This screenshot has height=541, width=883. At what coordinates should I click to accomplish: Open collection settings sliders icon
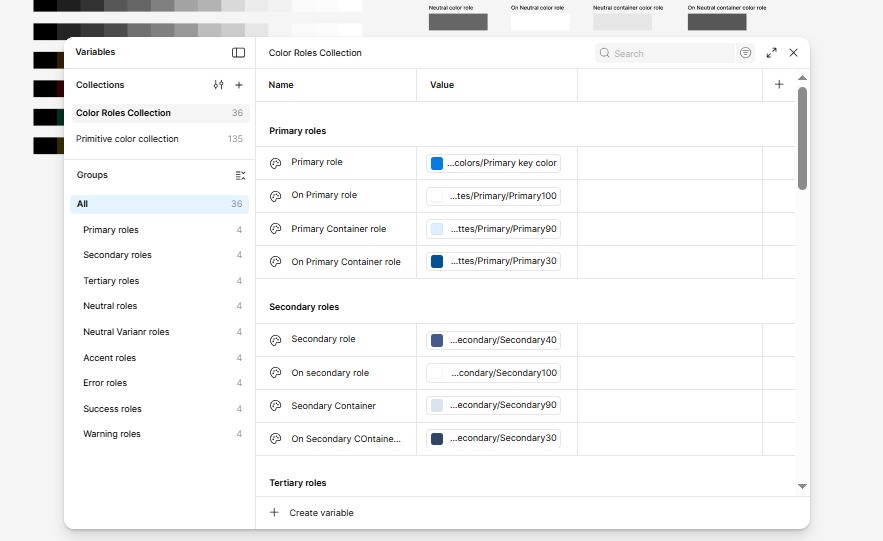(x=218, y=85)
